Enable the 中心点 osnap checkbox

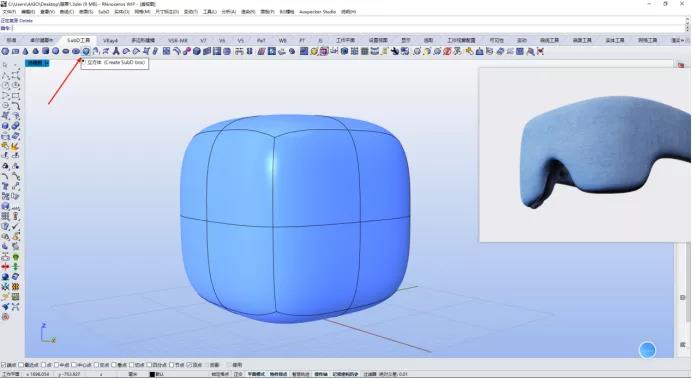click(74, 365)
